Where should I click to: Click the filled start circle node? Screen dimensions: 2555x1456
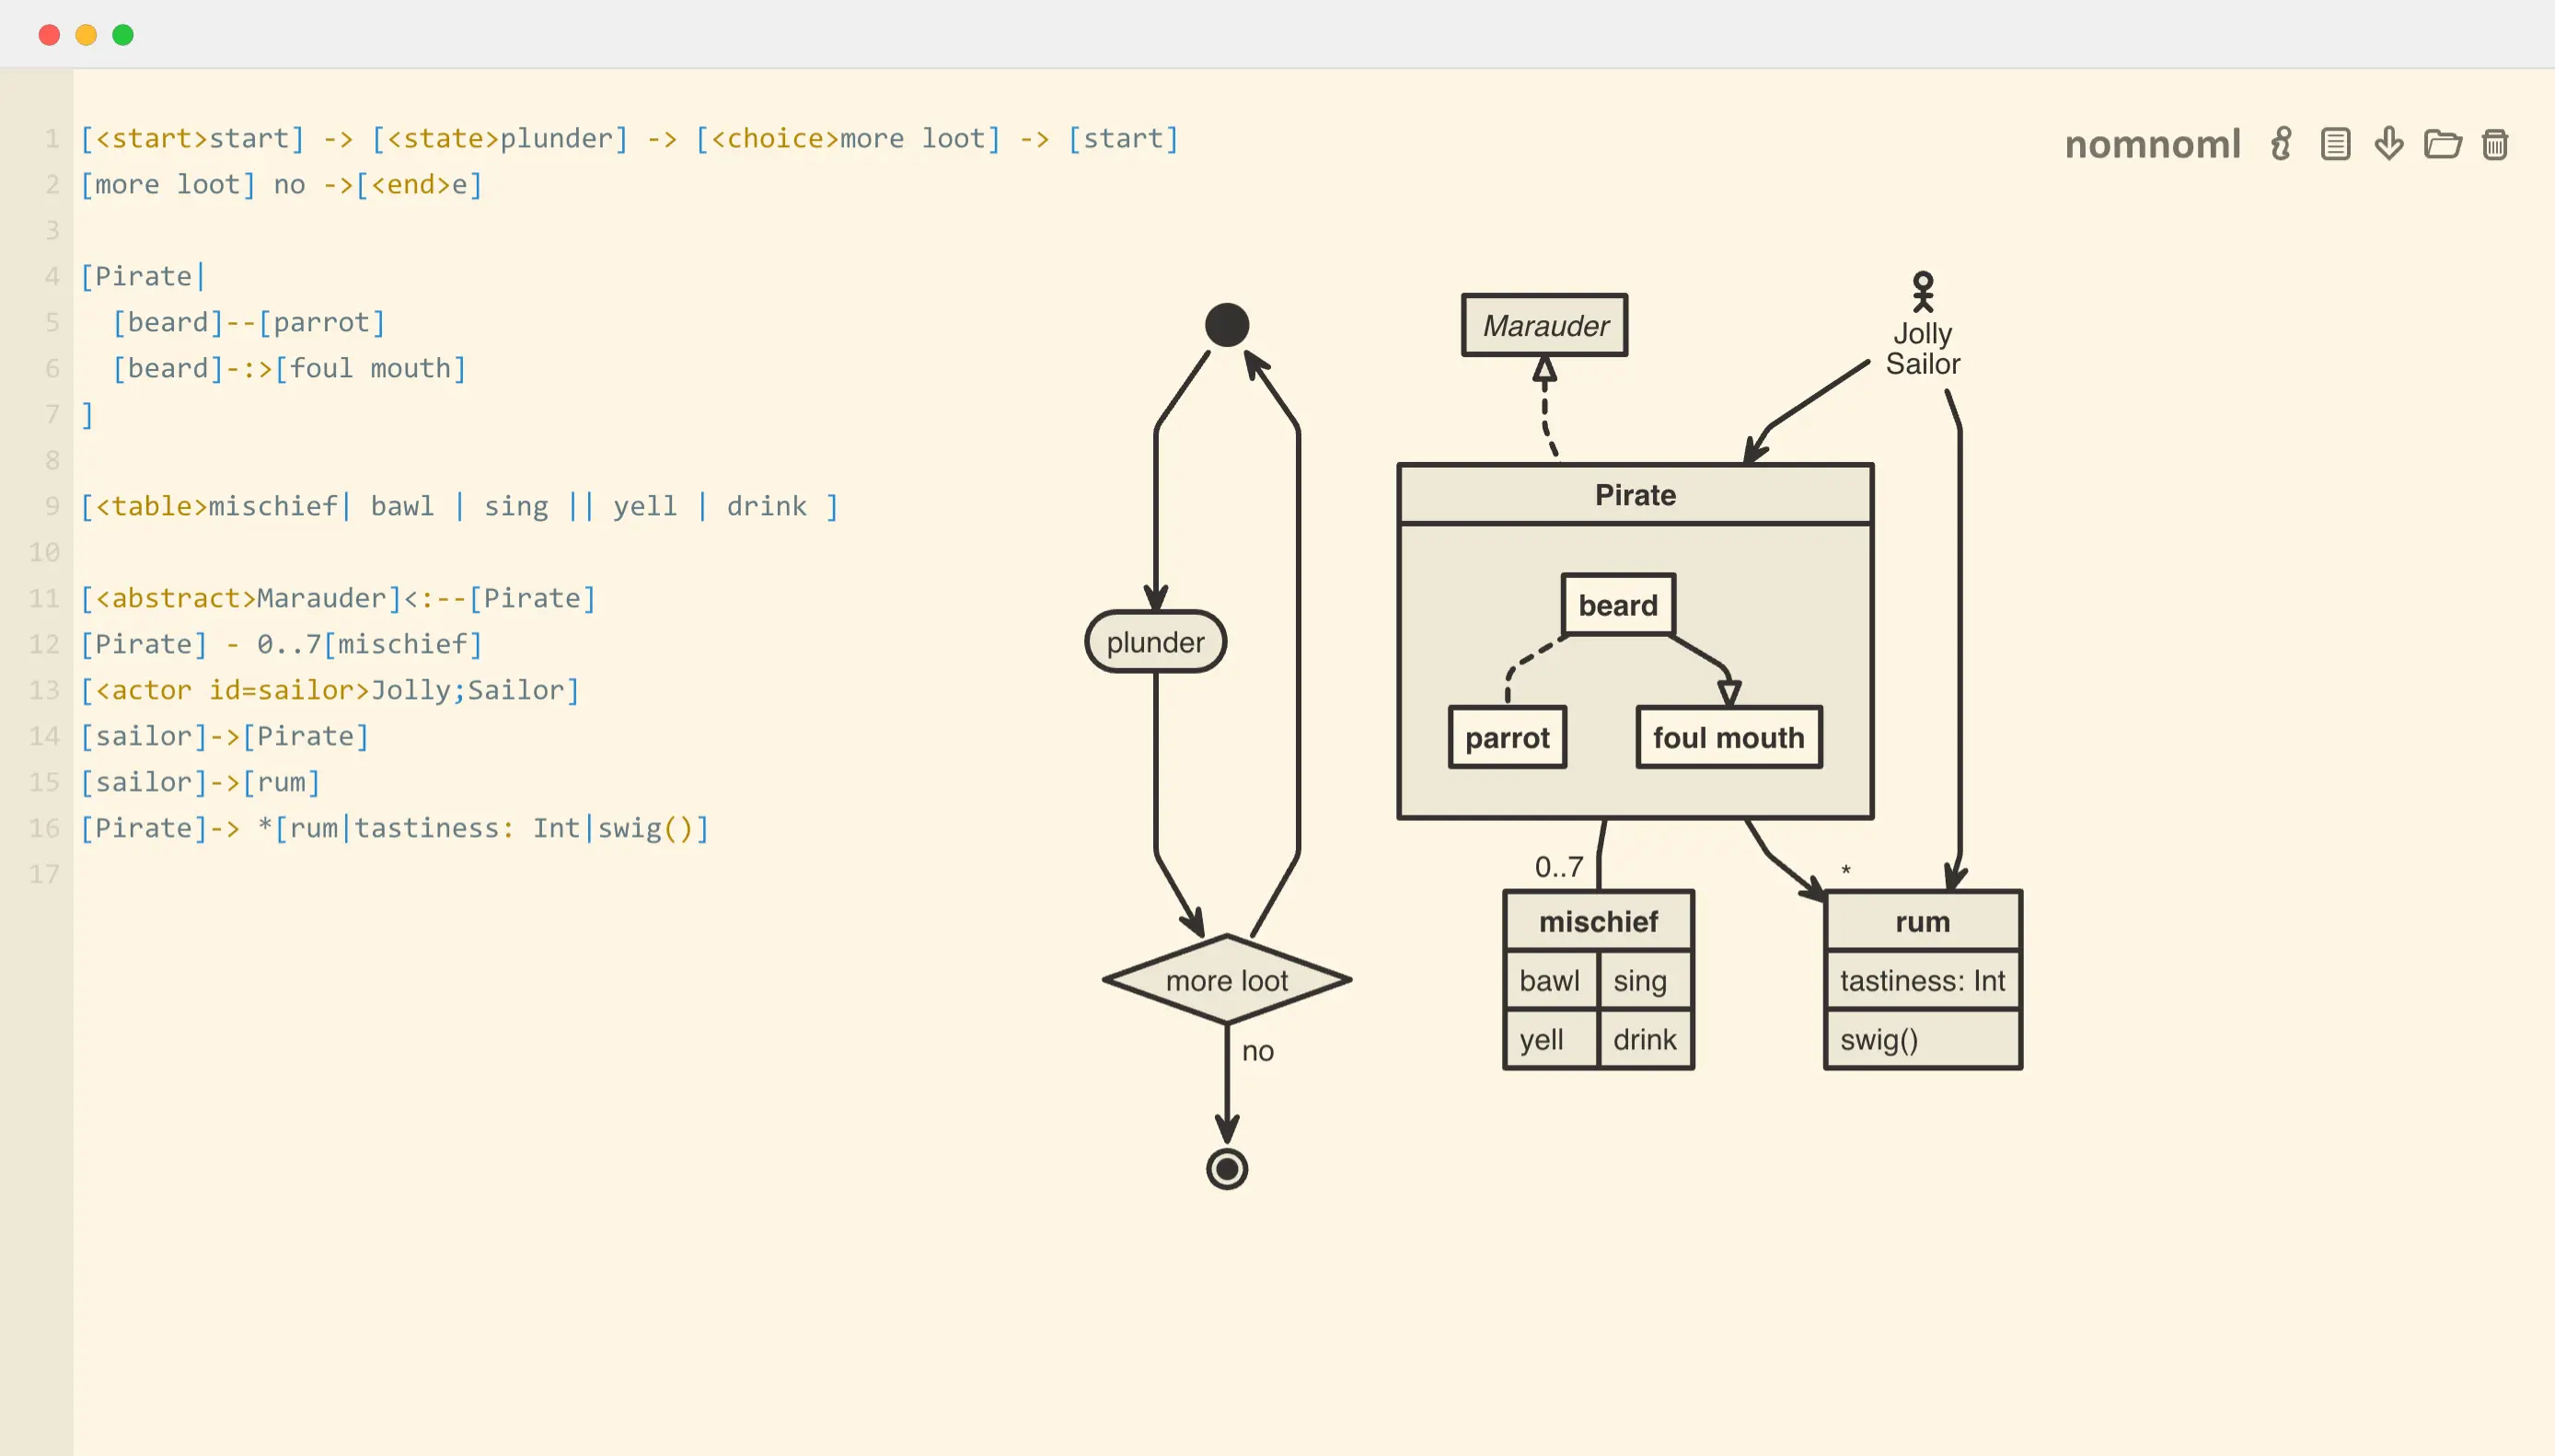pyautogui.click(x=1227, y=325)
